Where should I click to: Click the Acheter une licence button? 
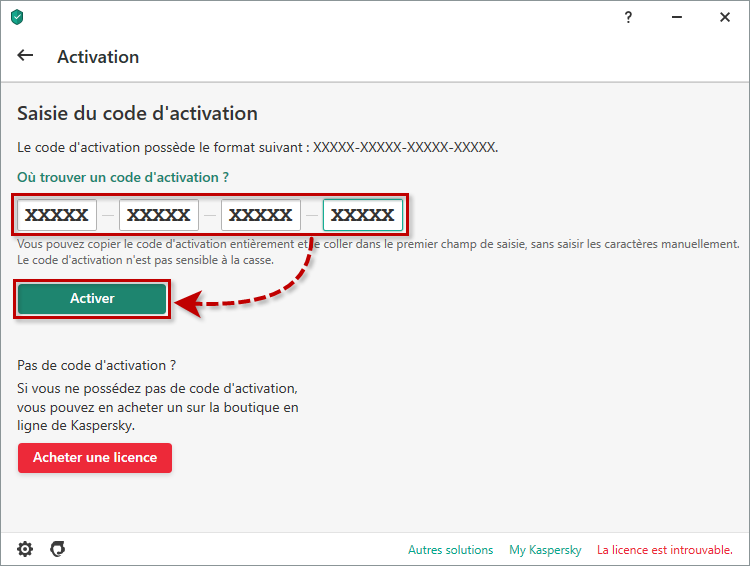click(x=95, y=458)
